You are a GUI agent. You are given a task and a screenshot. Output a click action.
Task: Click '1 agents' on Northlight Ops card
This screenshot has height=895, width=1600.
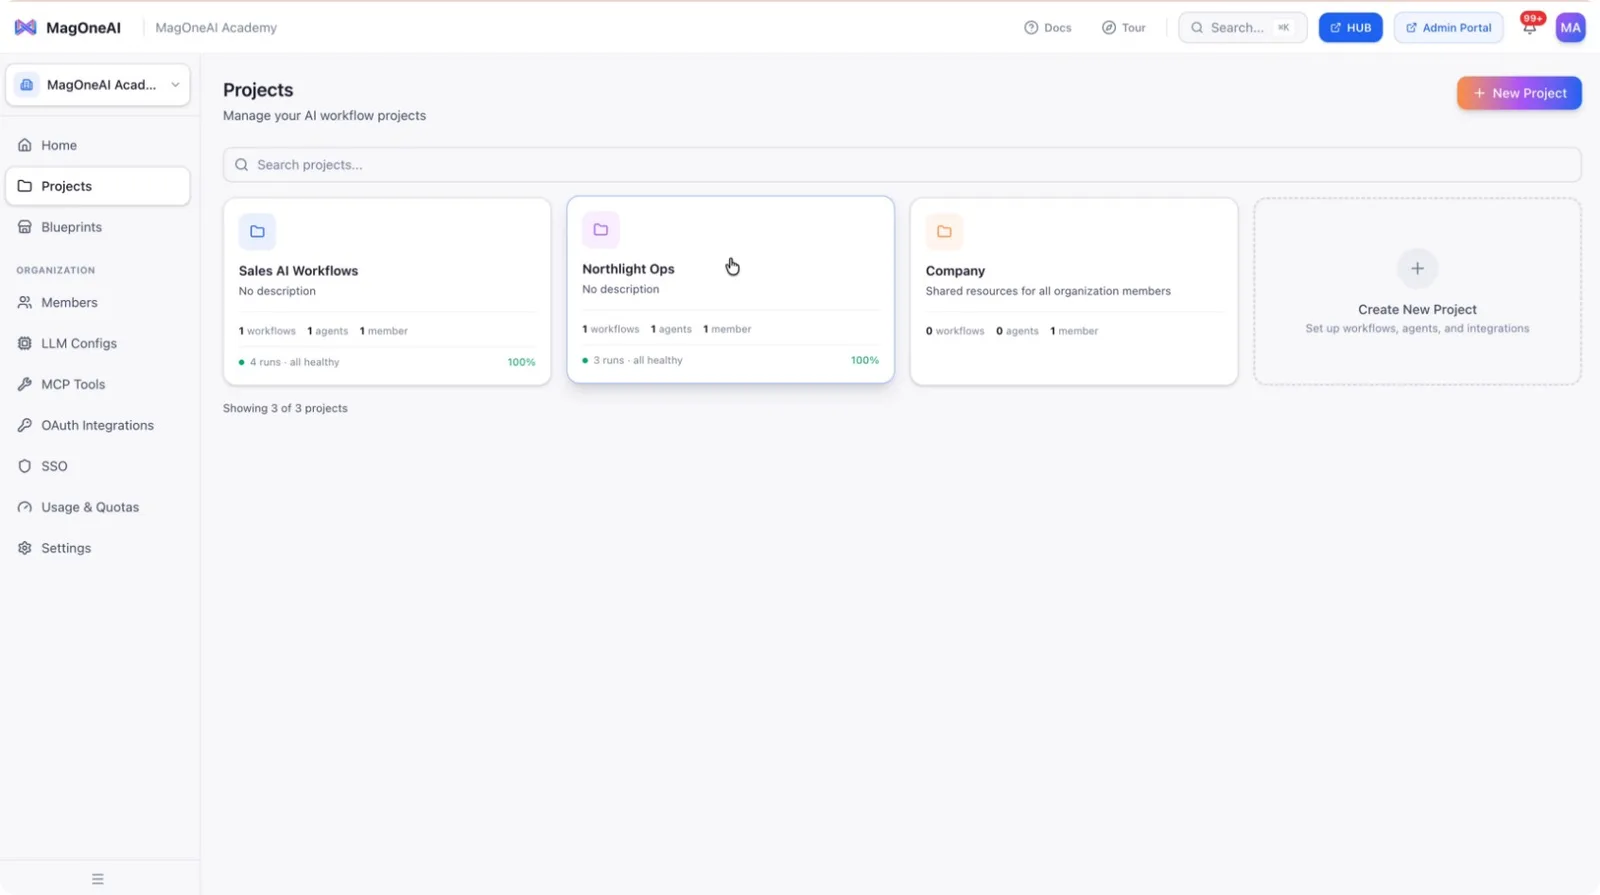pos(671,329)
